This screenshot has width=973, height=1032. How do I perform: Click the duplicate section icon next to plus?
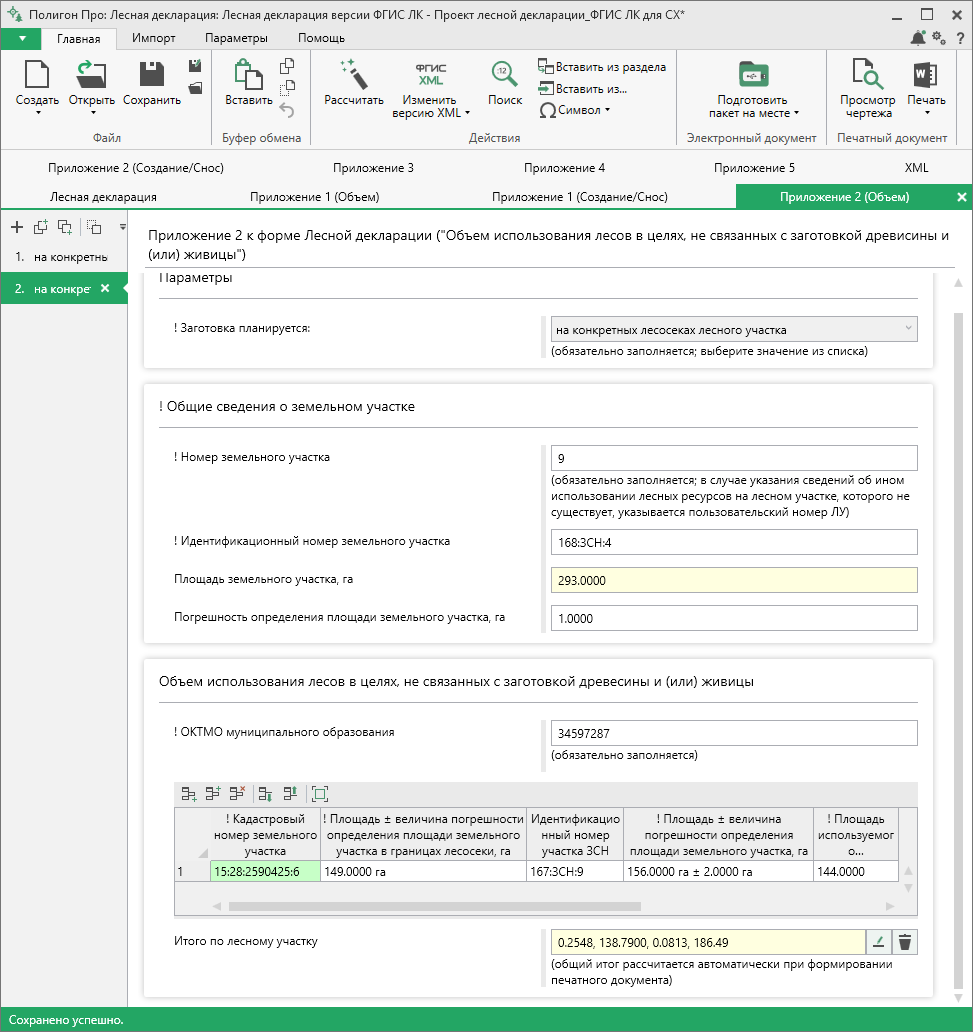coord(41,227)
